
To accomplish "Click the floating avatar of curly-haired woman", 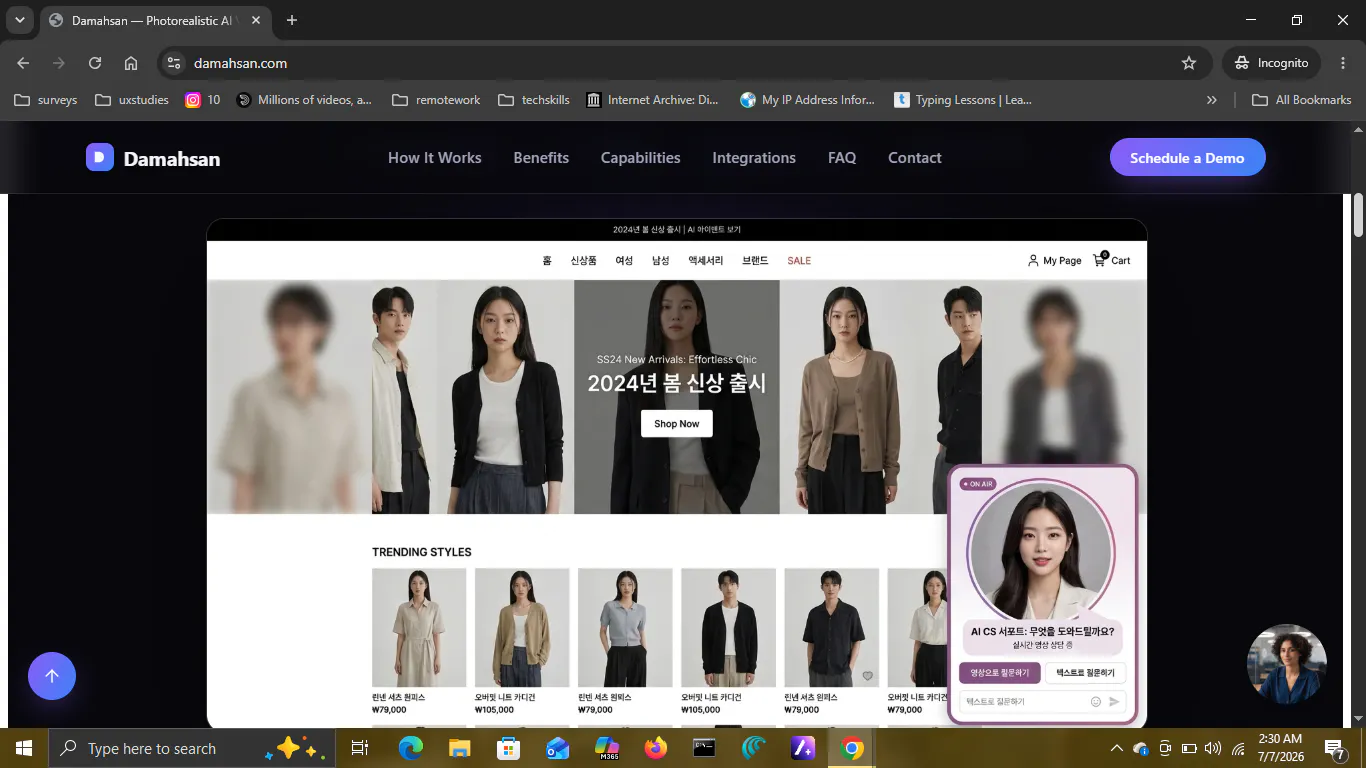I will click(1287, 664).
